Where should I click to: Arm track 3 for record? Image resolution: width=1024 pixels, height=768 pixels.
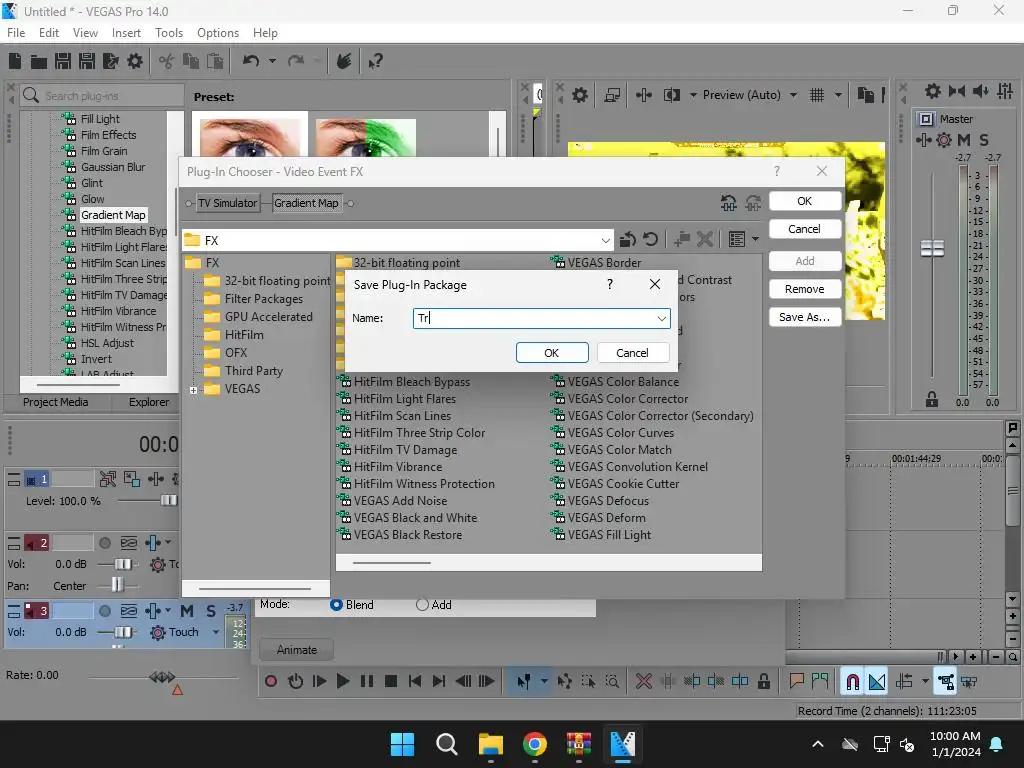coord(104,611)
